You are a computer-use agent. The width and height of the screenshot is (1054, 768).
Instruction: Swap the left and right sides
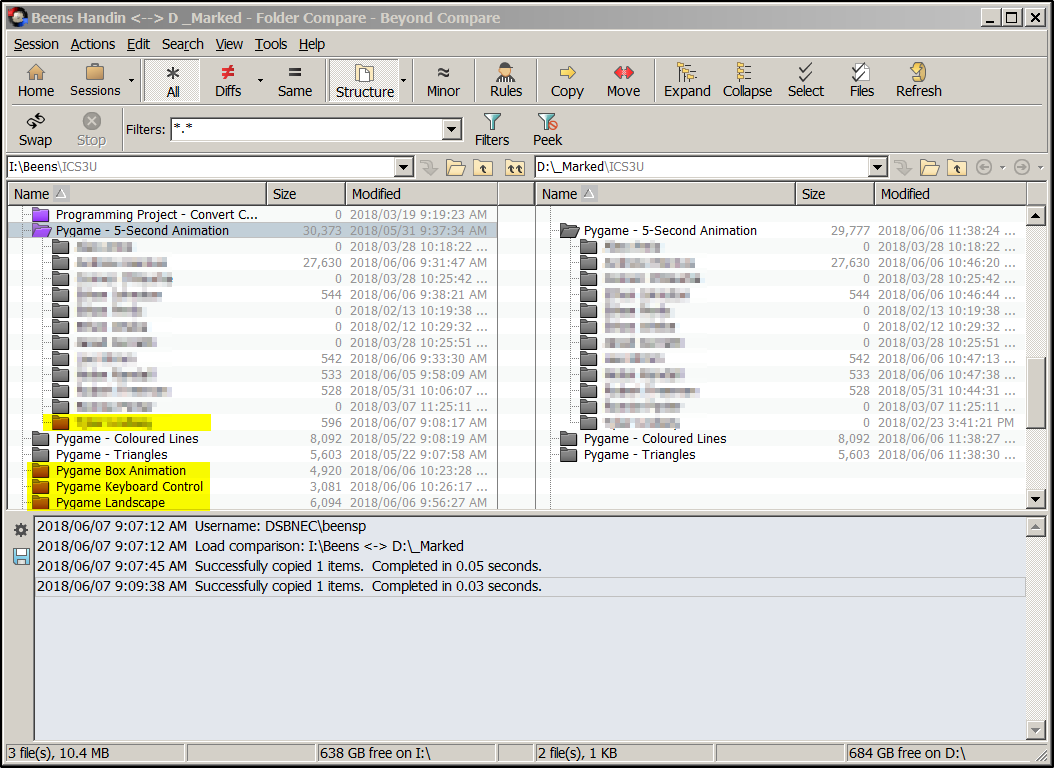click(x=35, y=130)
